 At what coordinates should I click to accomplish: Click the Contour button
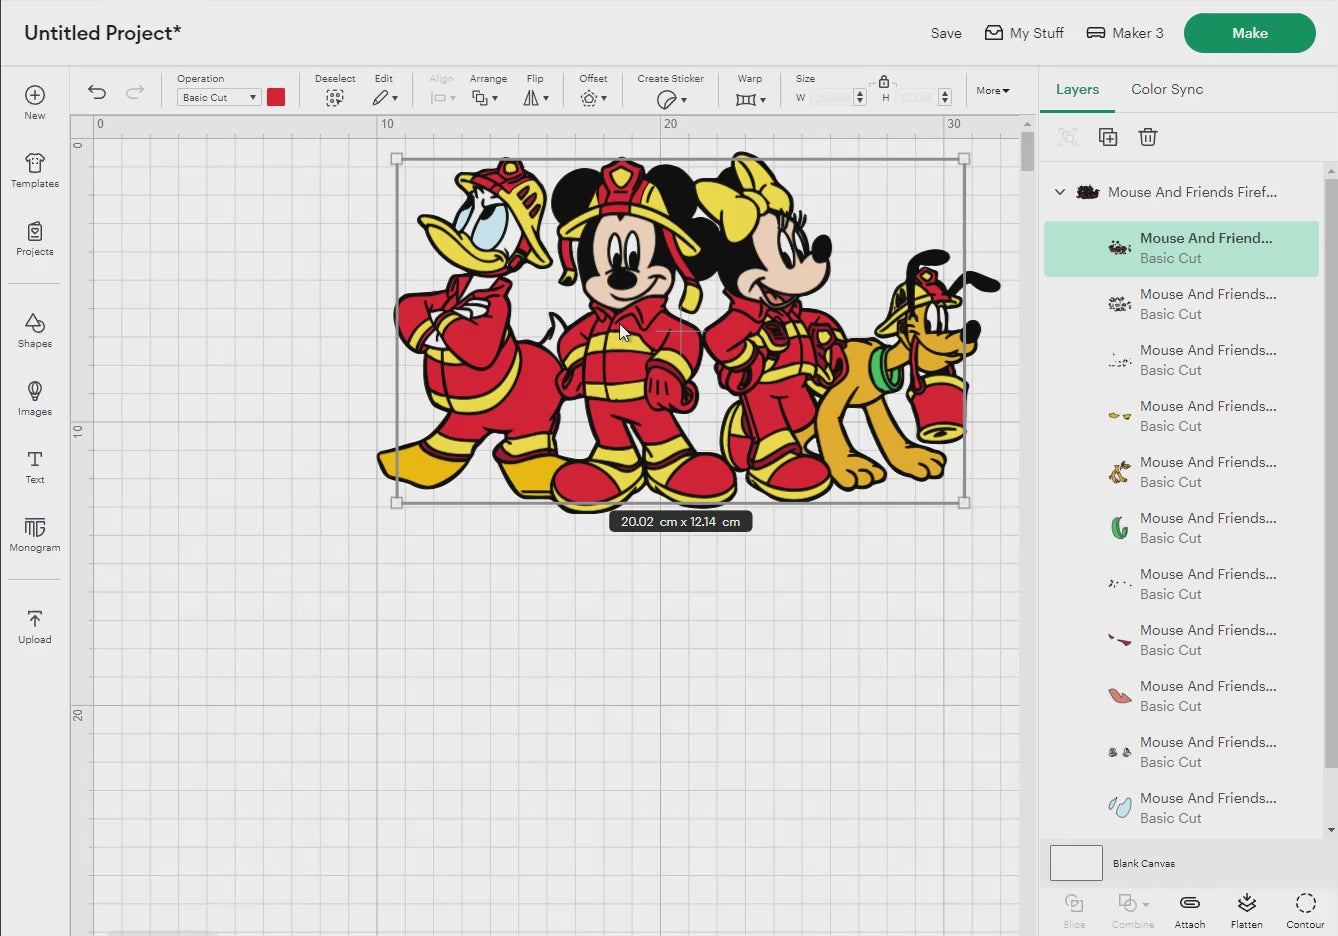click(1305, 910)
